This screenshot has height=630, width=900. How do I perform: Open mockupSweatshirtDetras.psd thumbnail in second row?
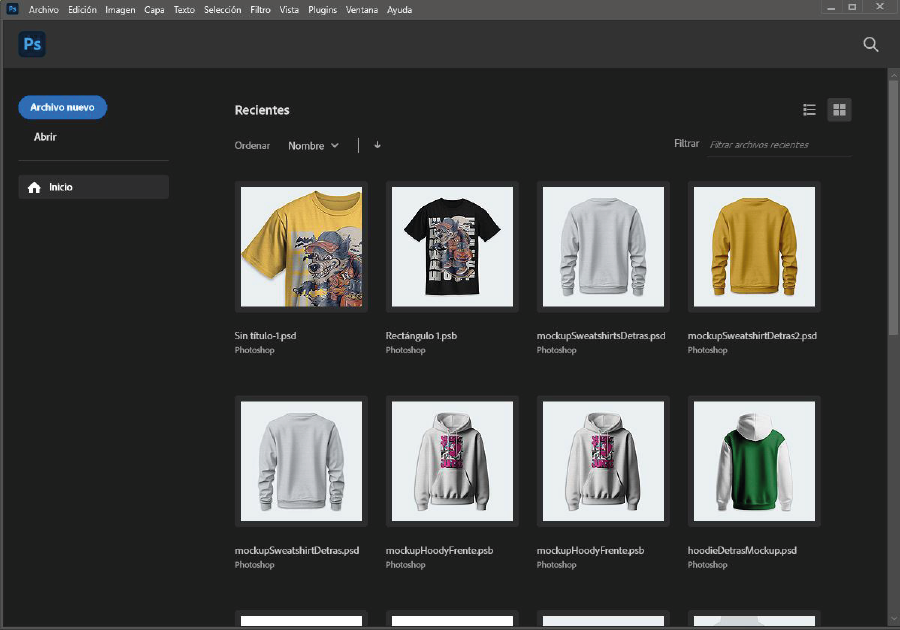pyautogui.click(x=301, y=461)
